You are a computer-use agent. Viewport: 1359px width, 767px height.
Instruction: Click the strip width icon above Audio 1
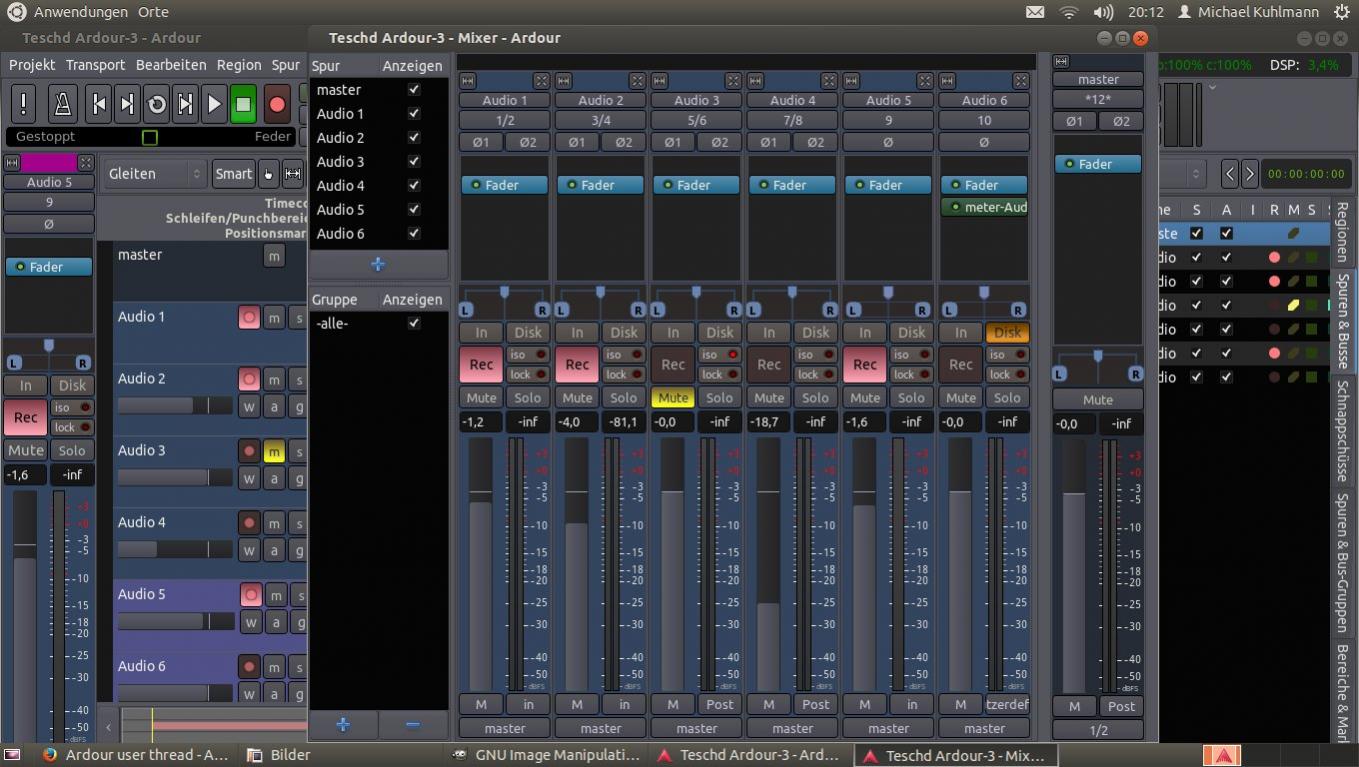click(x=467, y=81)
